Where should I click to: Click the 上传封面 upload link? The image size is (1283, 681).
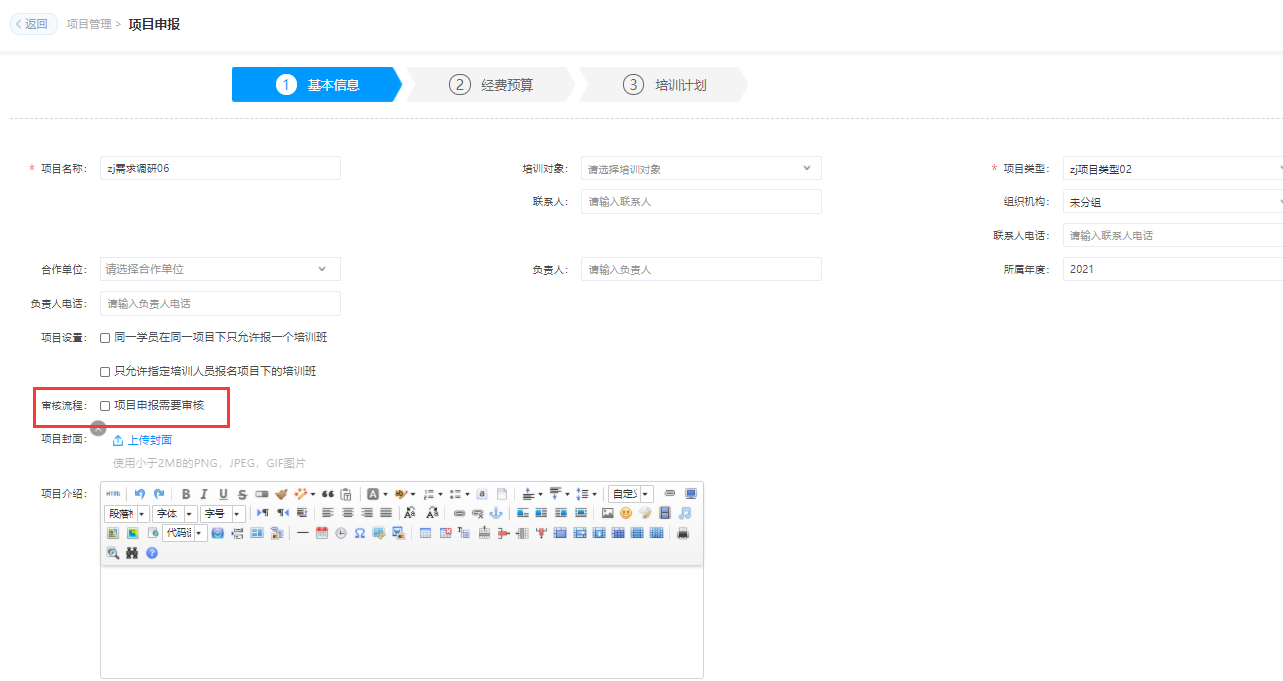point(143,440)
